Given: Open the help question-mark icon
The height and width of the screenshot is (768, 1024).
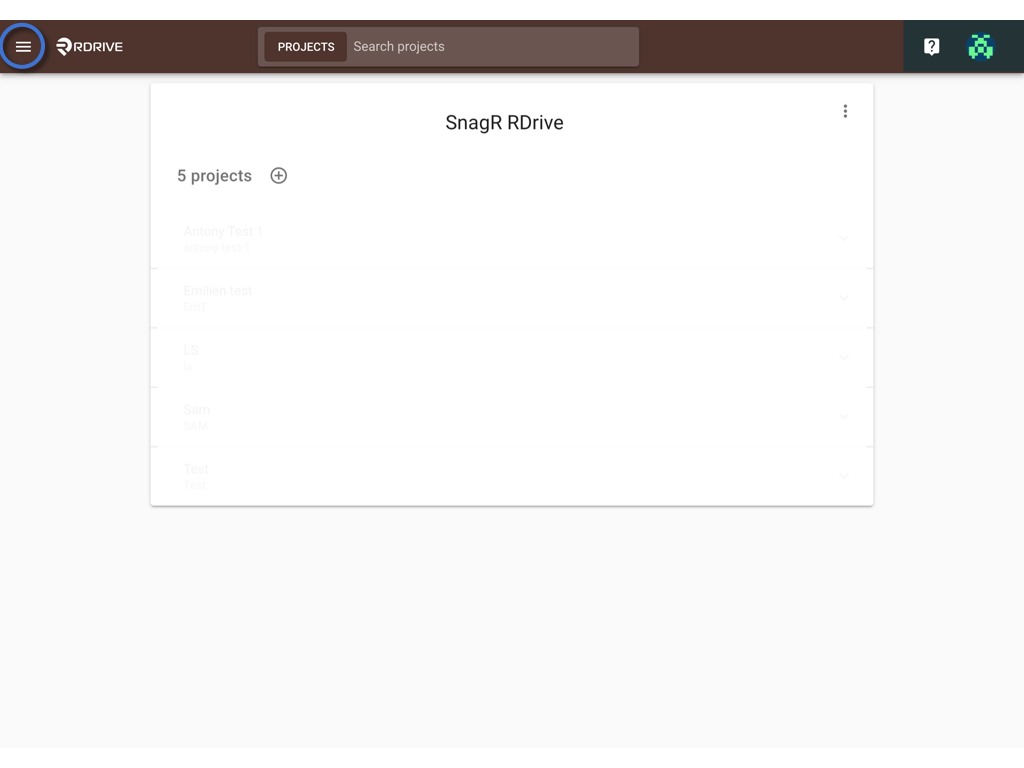Looking at the screenshot, I should tap(931, 46).
